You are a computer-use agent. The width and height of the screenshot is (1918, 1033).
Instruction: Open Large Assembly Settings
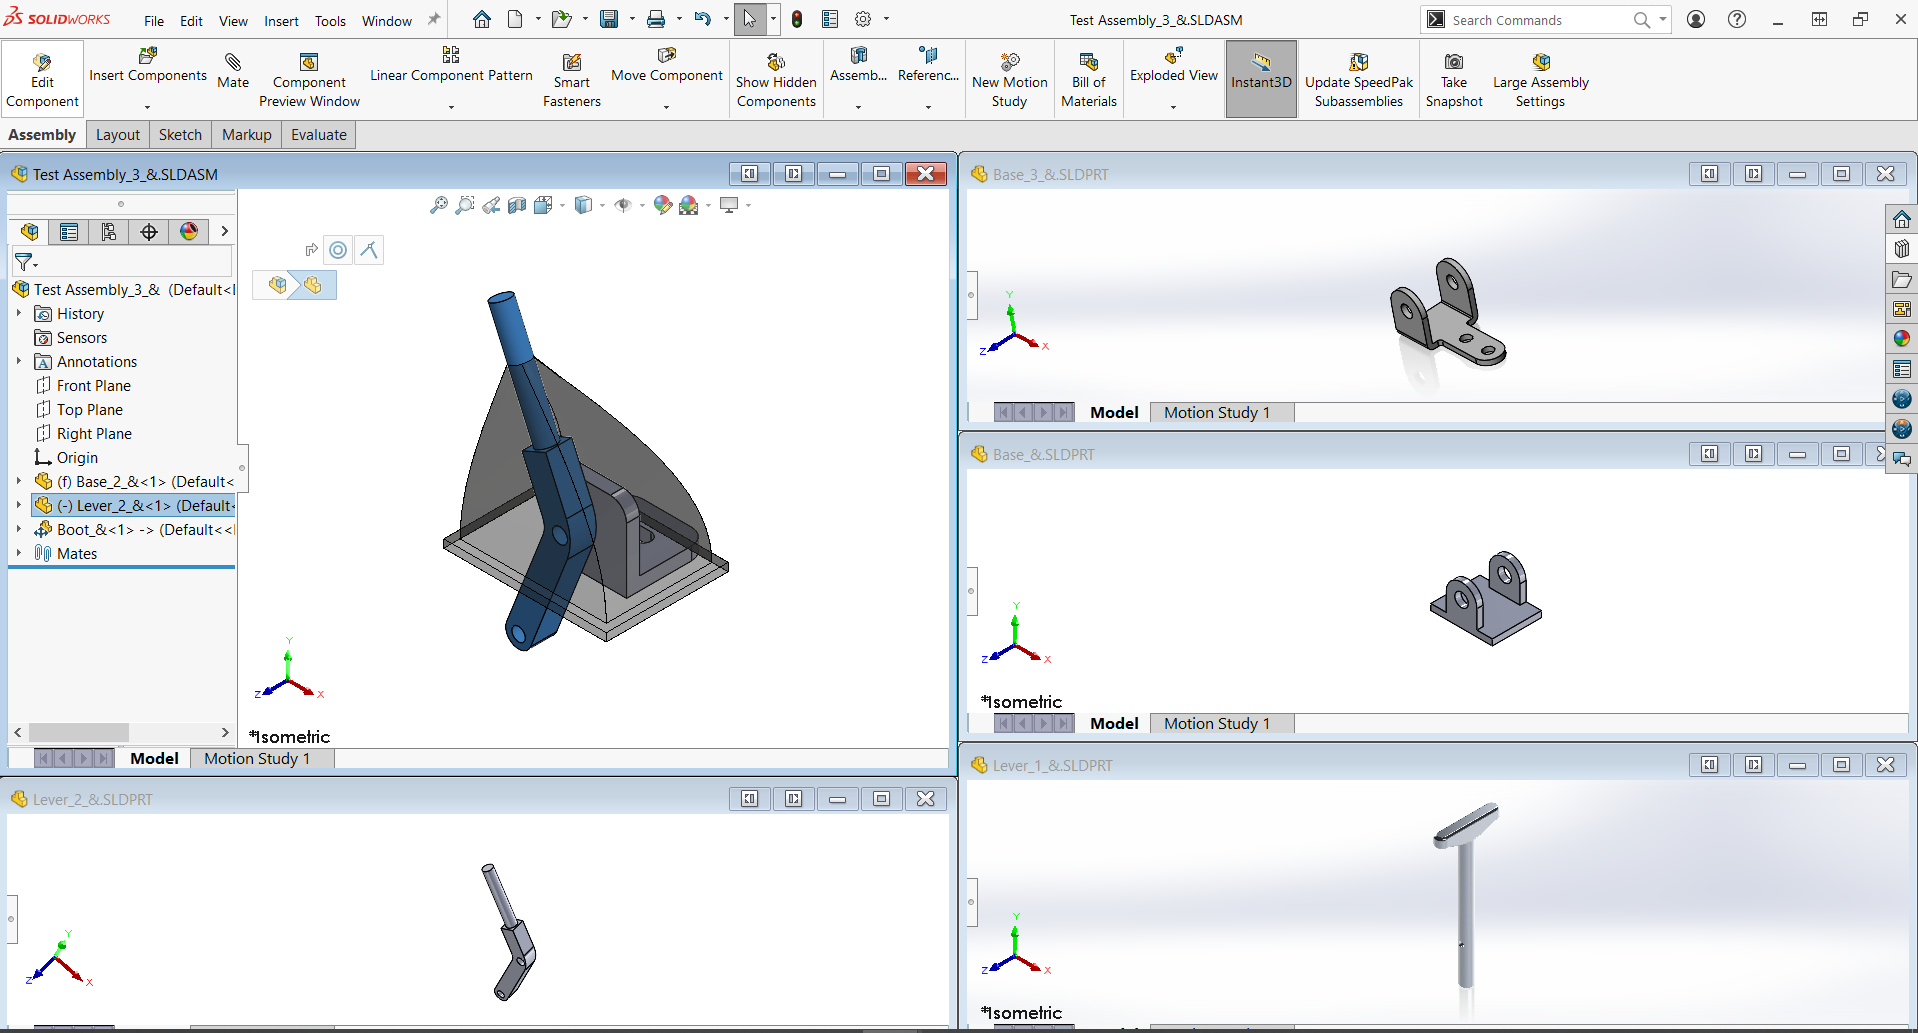(1540, 63)
